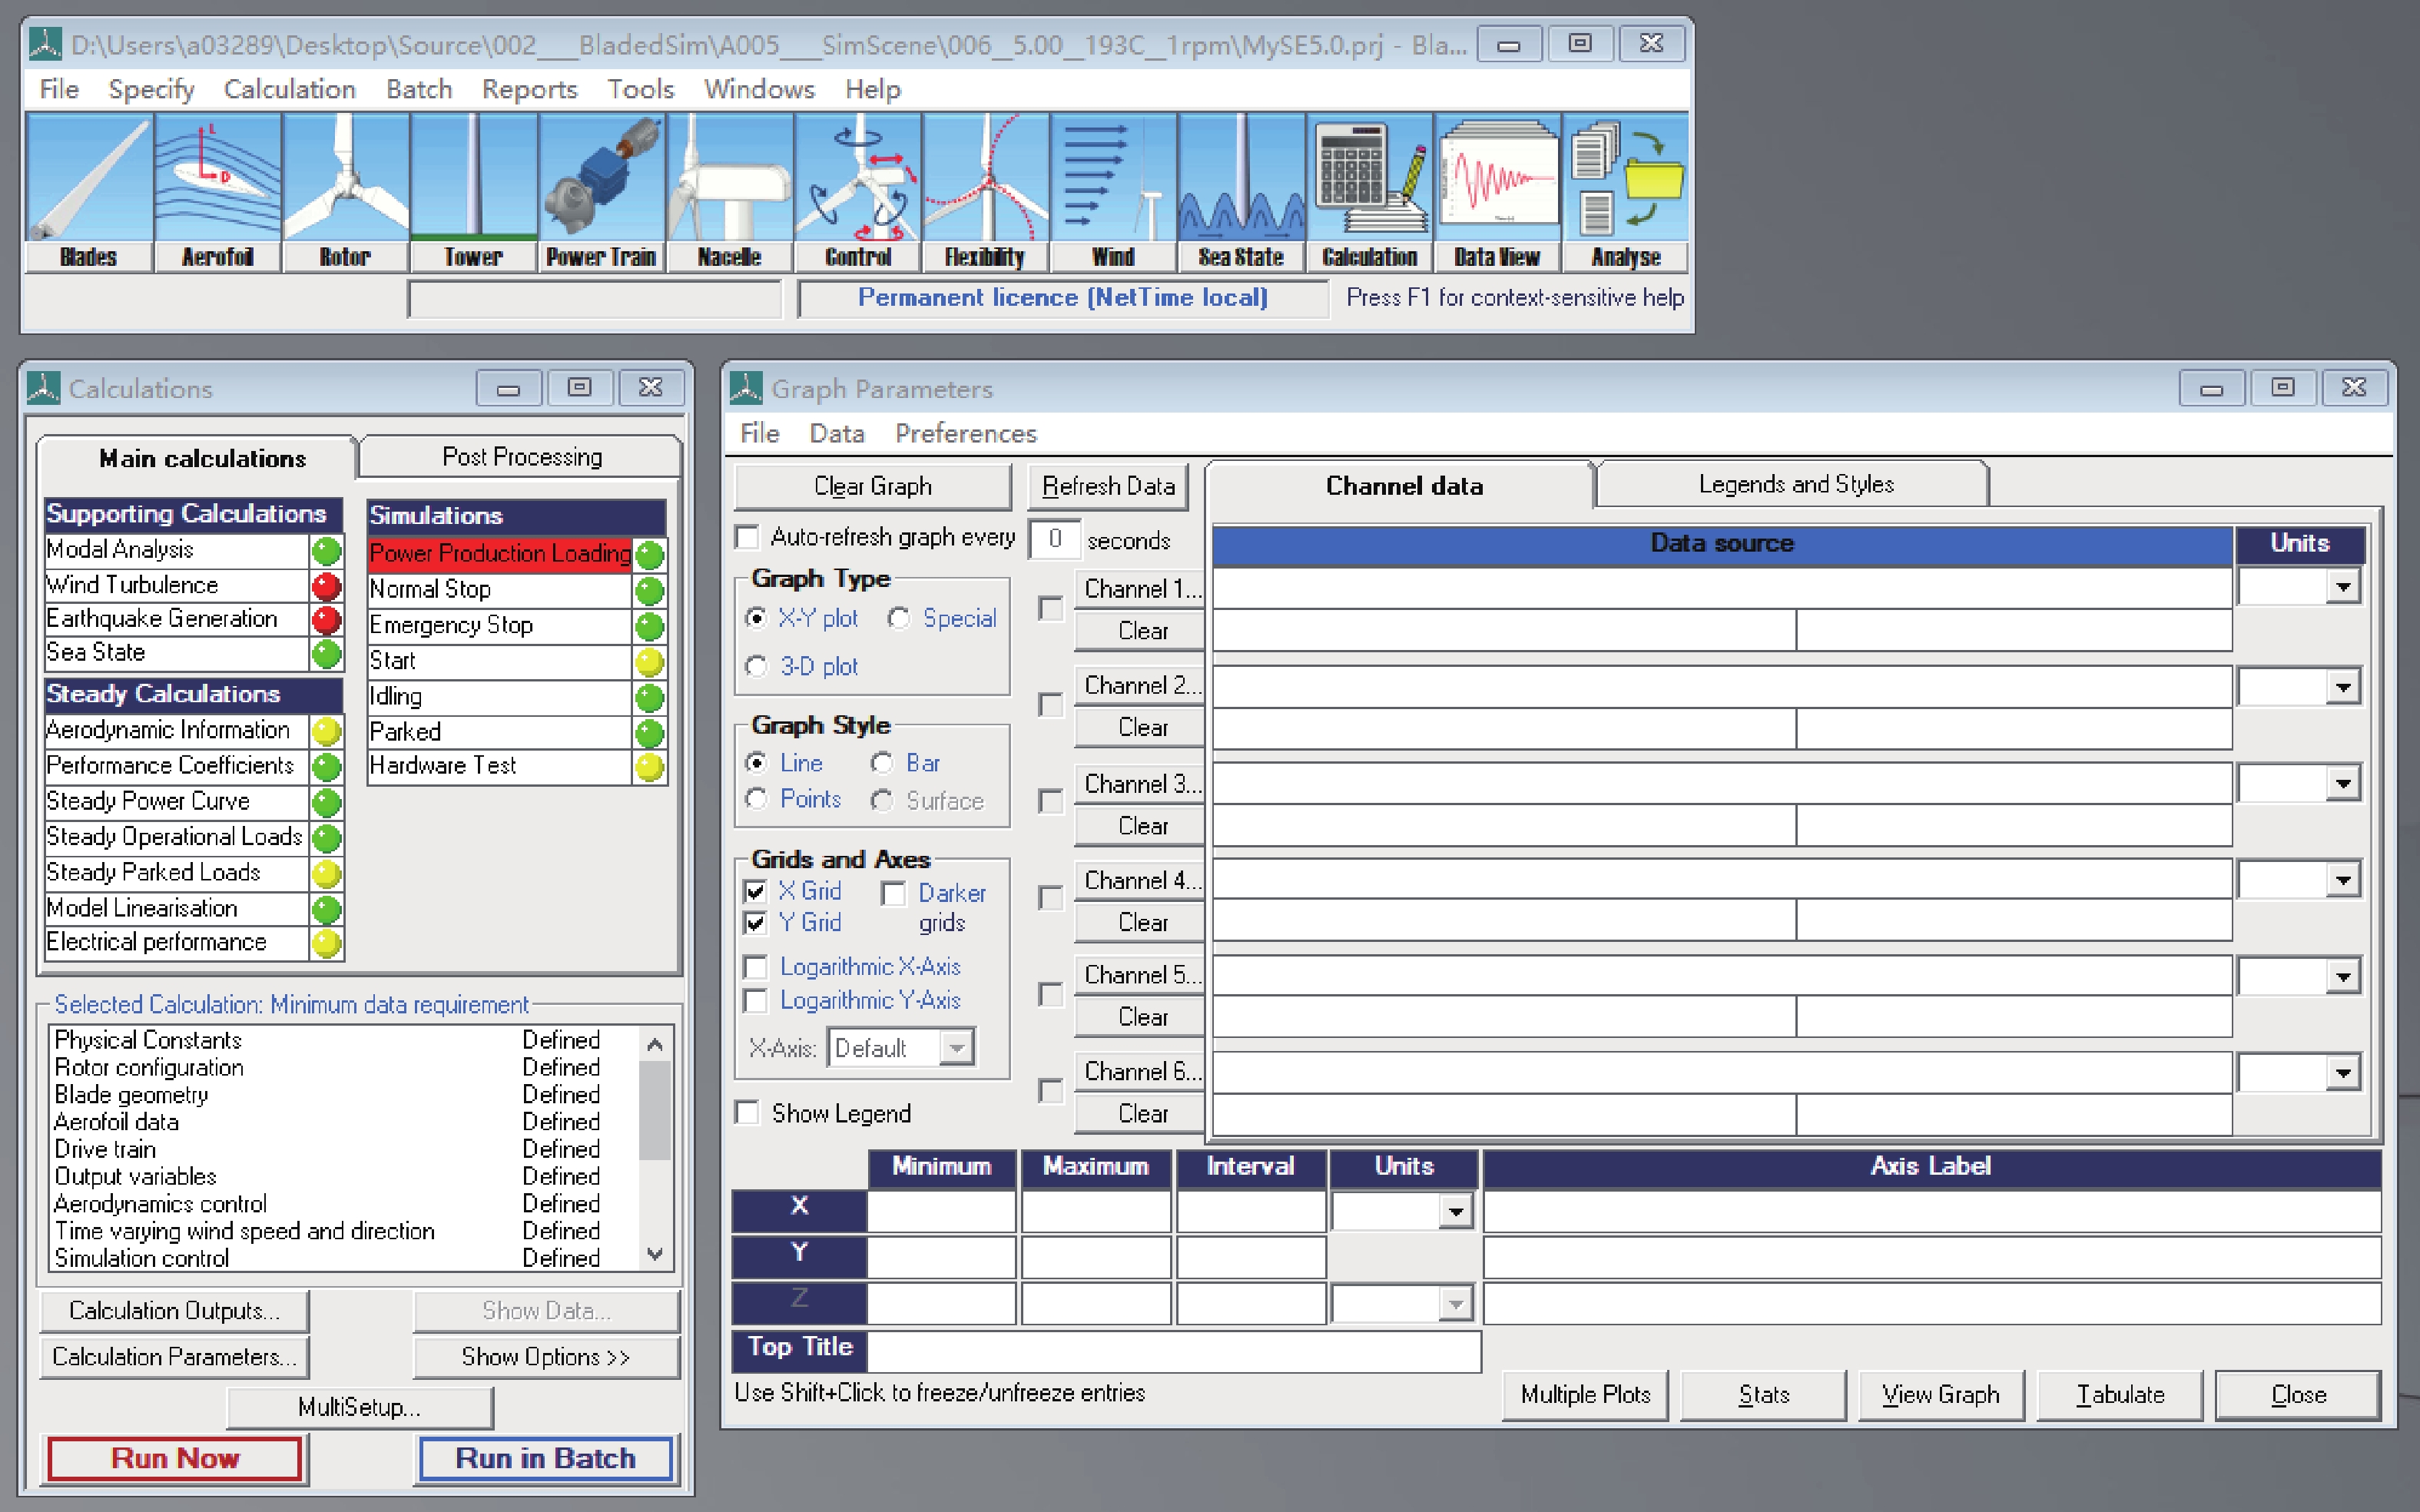The height and width of the screenshot is (1512, 2420).
Task: Open the X row Units dropdown
Action: click(1456, 1213)
